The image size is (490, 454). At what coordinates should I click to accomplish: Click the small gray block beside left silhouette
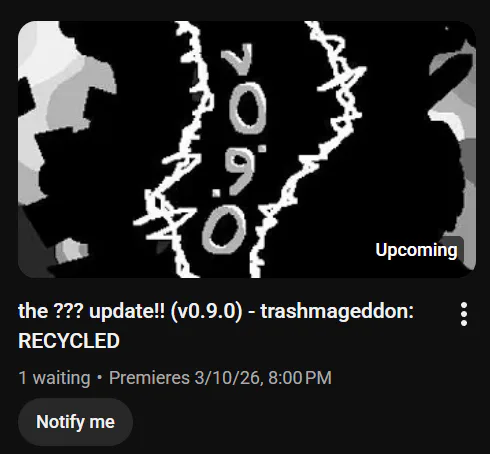[x=71, y=250]
